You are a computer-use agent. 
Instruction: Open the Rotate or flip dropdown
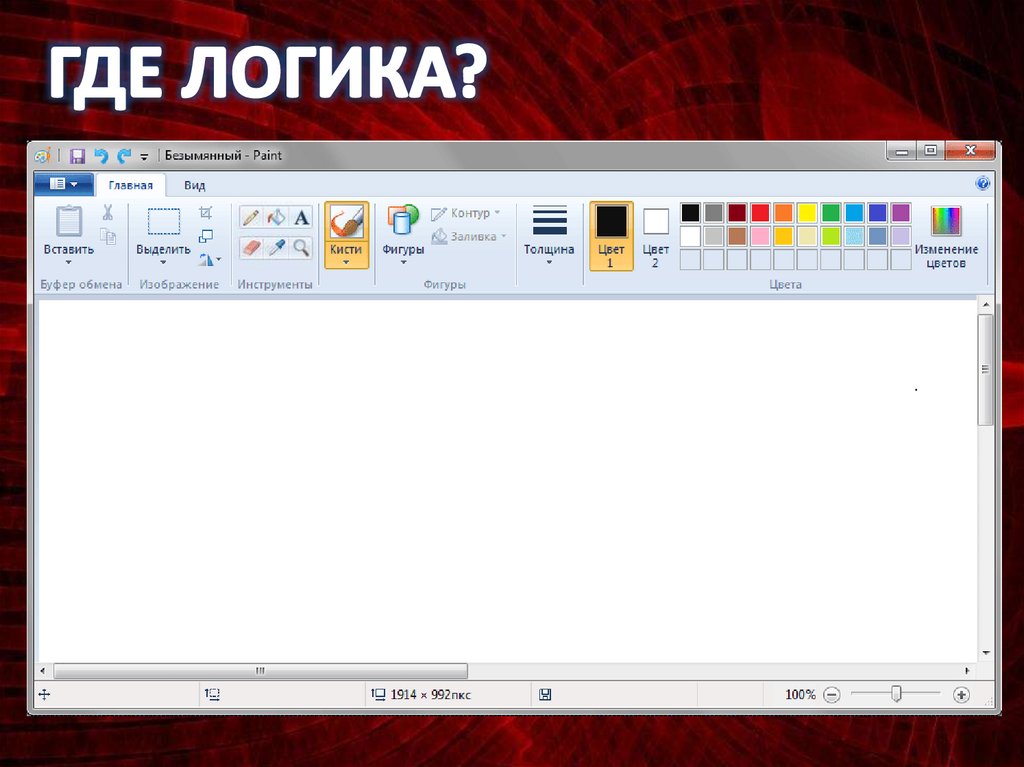pyautogui.click(x=210, y=259)
